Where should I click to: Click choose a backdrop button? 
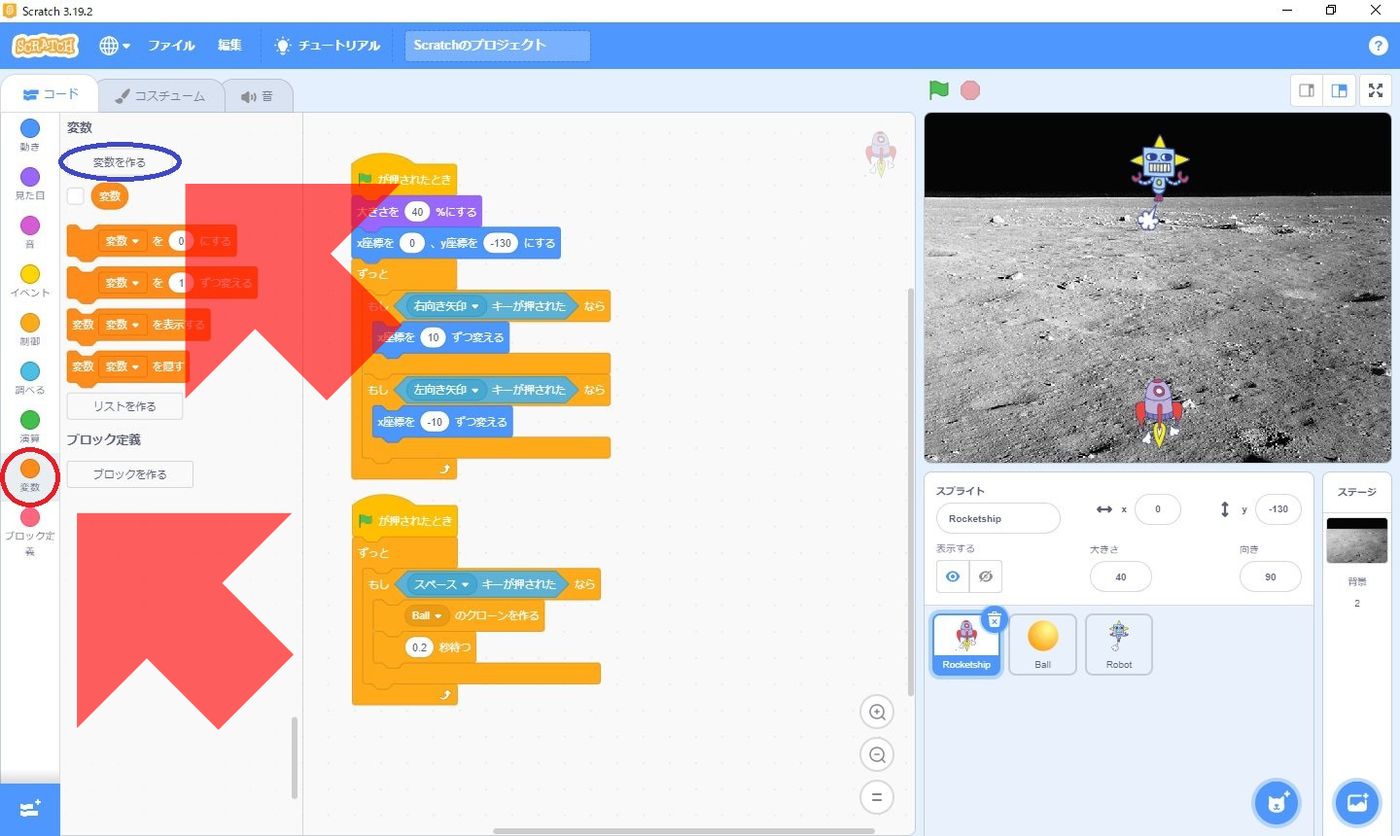pos(1356,803)
